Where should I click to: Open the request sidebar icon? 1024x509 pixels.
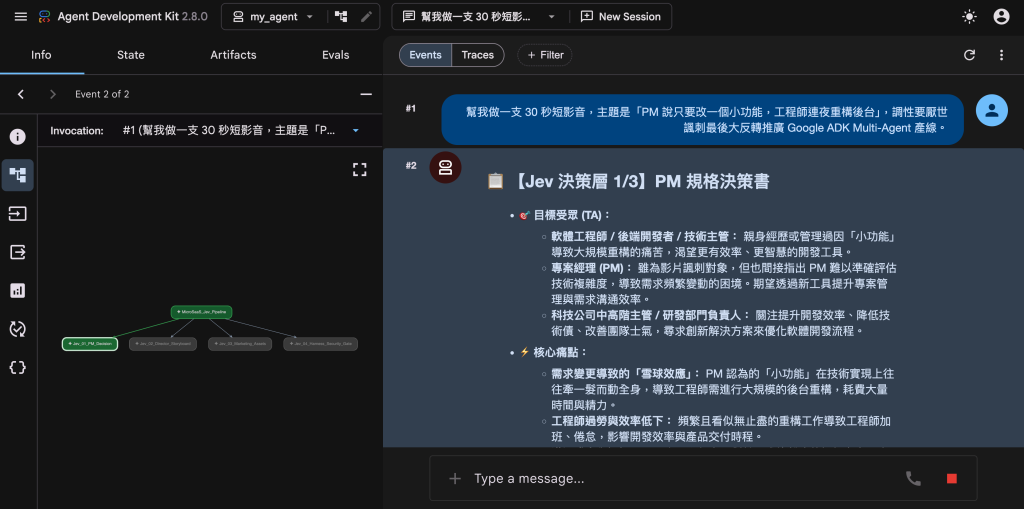point(18,214)
